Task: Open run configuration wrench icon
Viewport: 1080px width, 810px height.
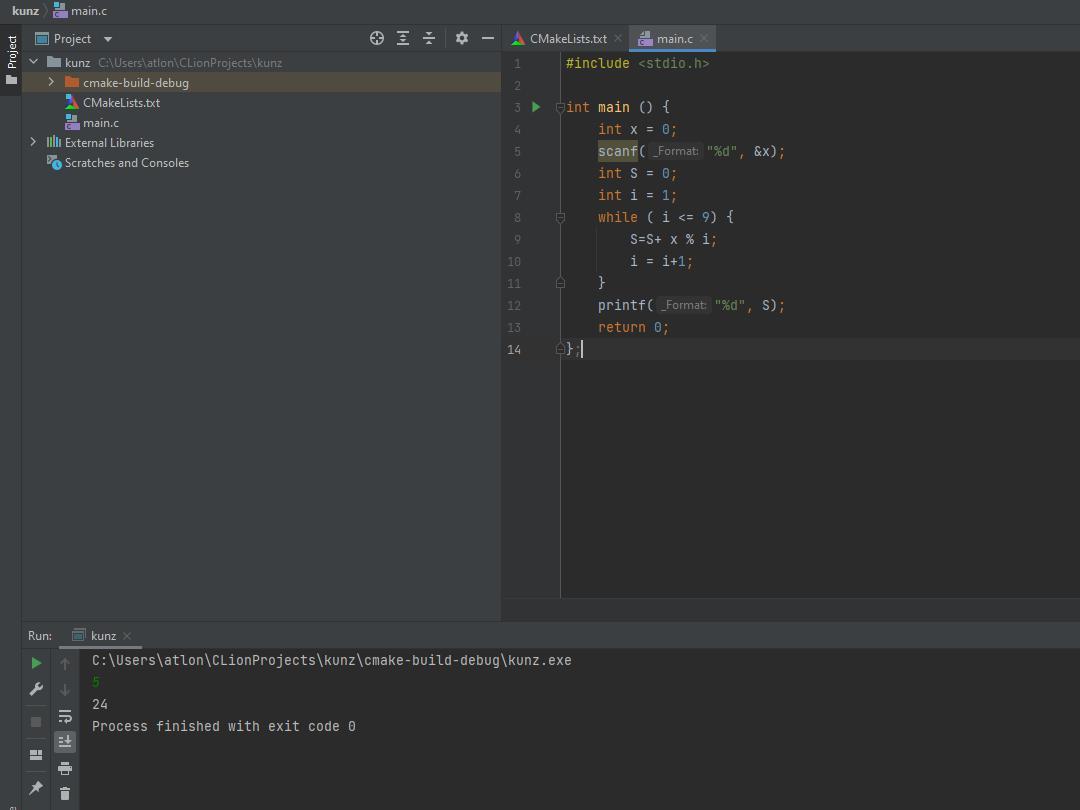Action: click(x=36, y=689)
